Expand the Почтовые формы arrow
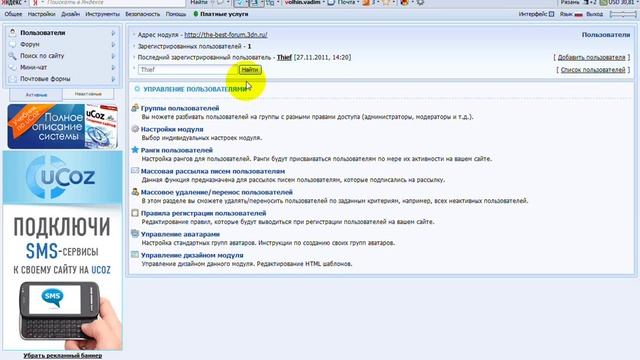The width and height of the screenshot is (640, 360). tap(113, 78)
